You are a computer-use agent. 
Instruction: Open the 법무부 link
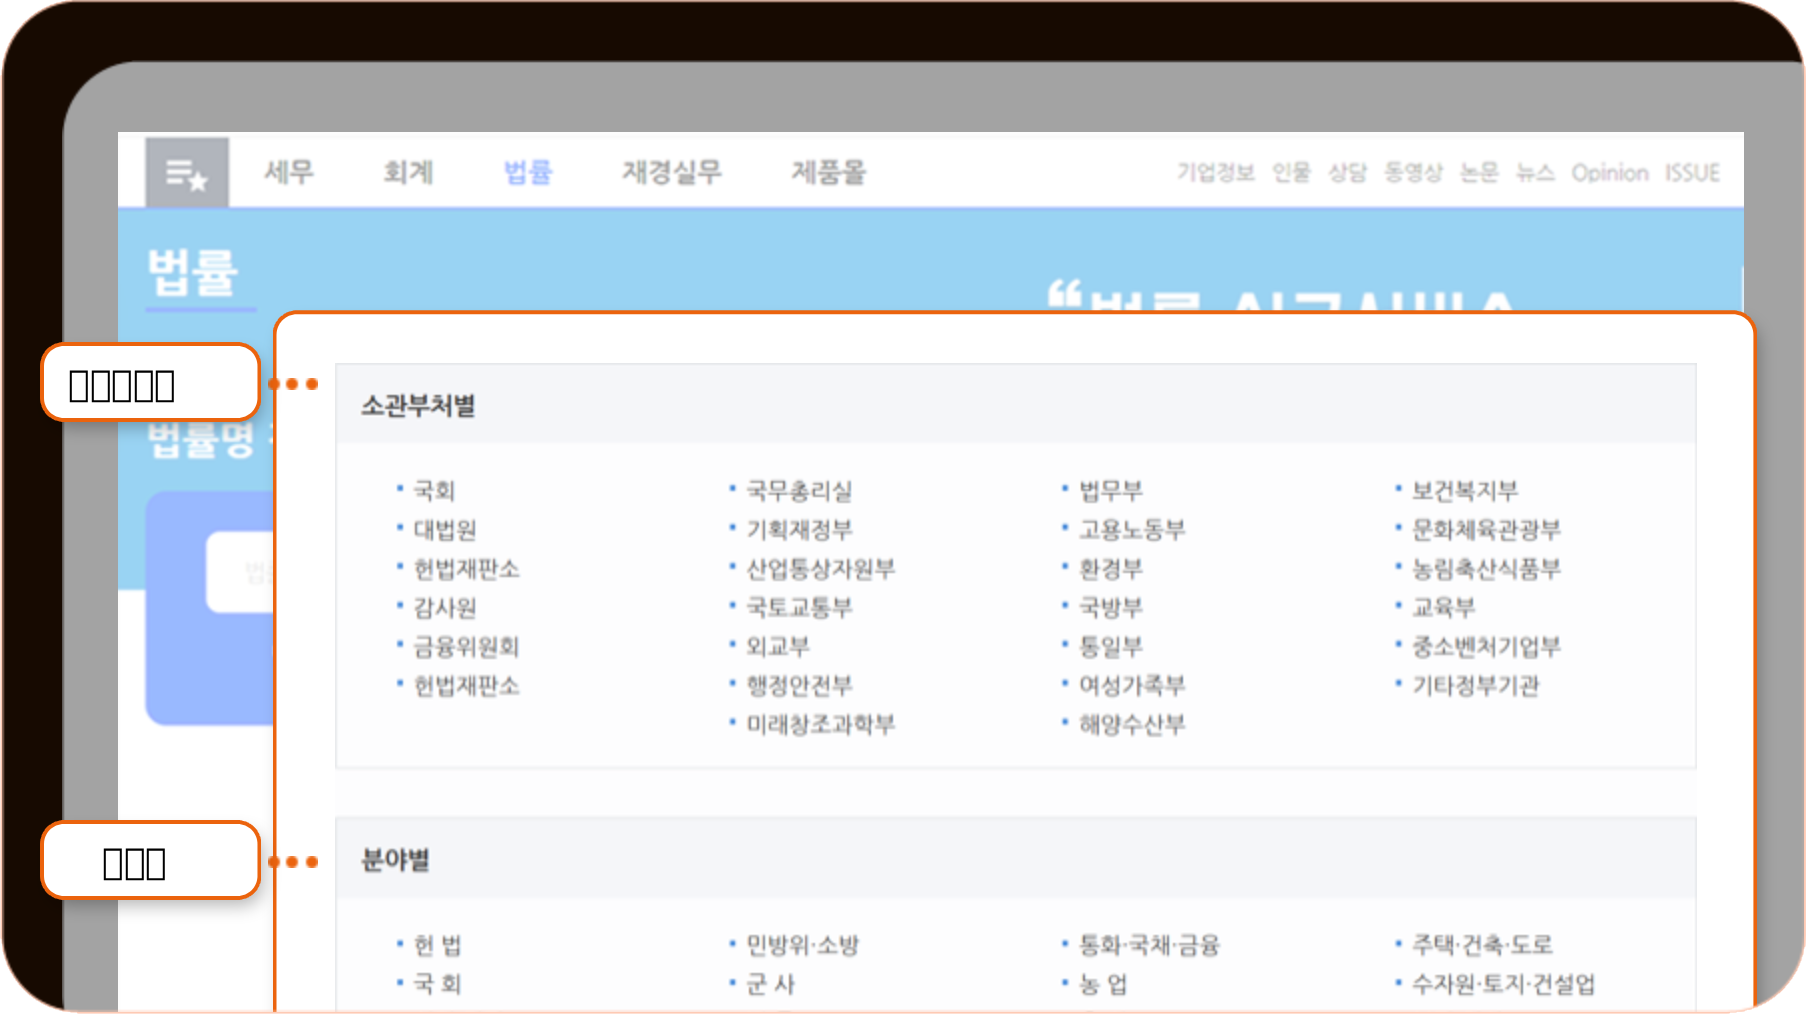coord(1110,490)
